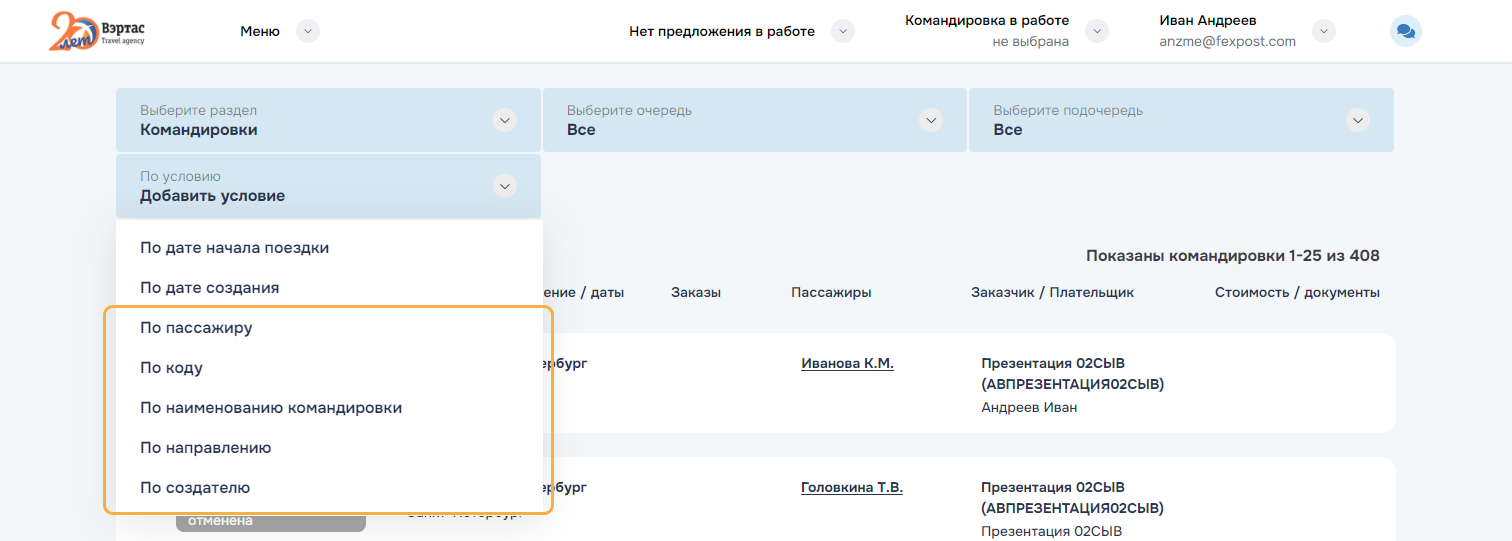Expand the Выберите подочередь selector
The image size is (1512, 541).
[1357, 121]
